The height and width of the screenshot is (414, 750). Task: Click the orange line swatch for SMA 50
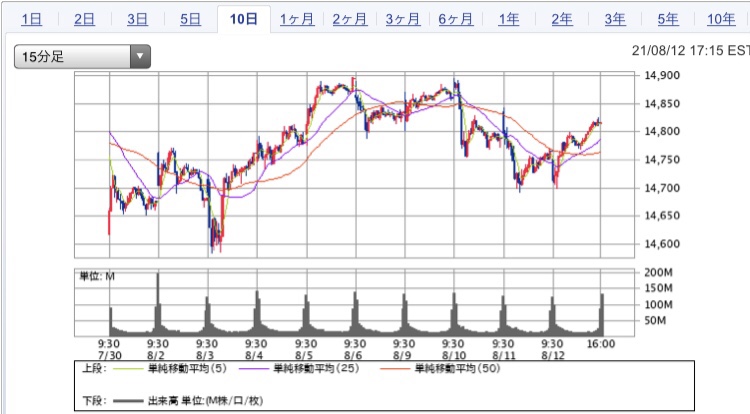point(395,369)
